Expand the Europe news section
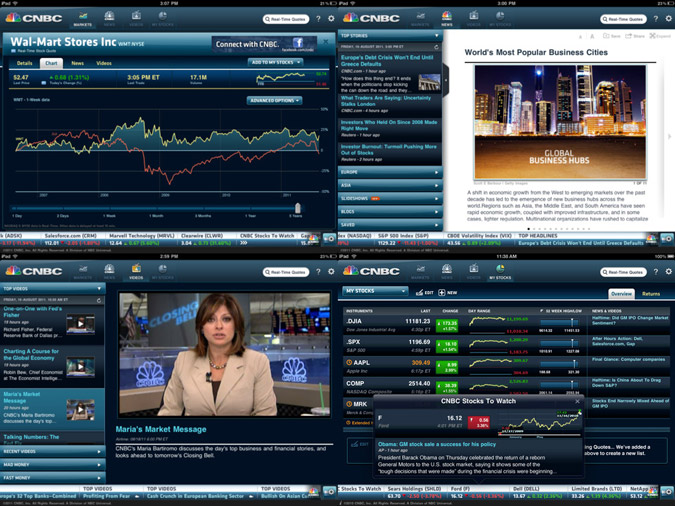Viewport: 675px width, 506px height. [390, 172]
